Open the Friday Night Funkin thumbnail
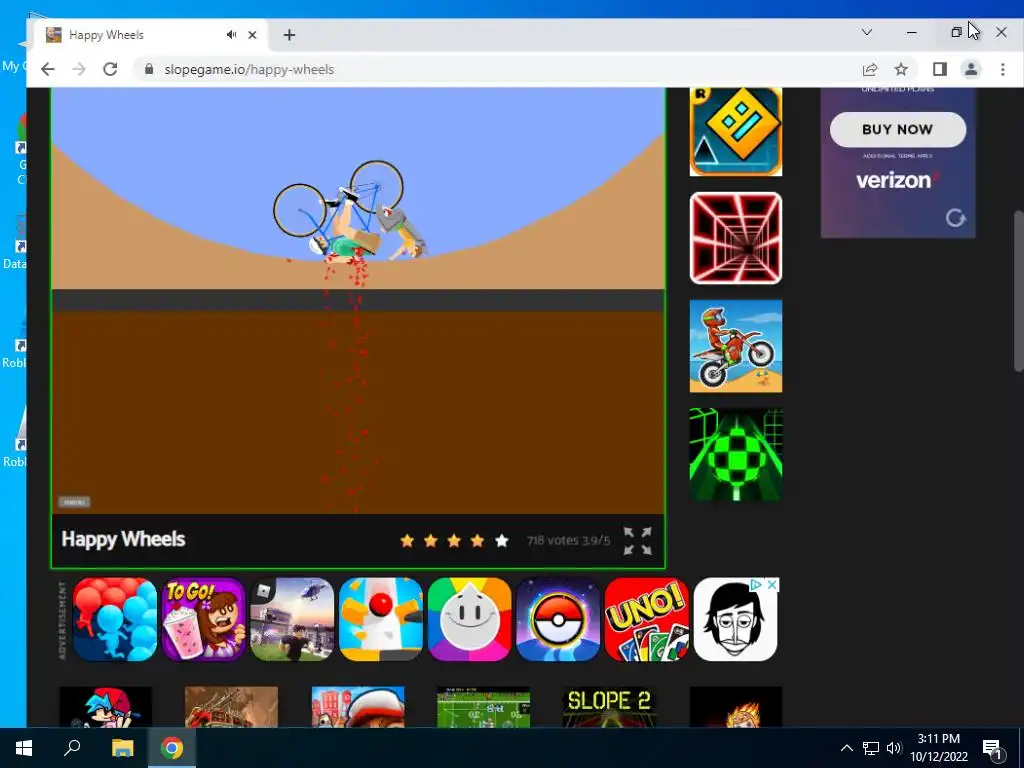 click(106, 707)
